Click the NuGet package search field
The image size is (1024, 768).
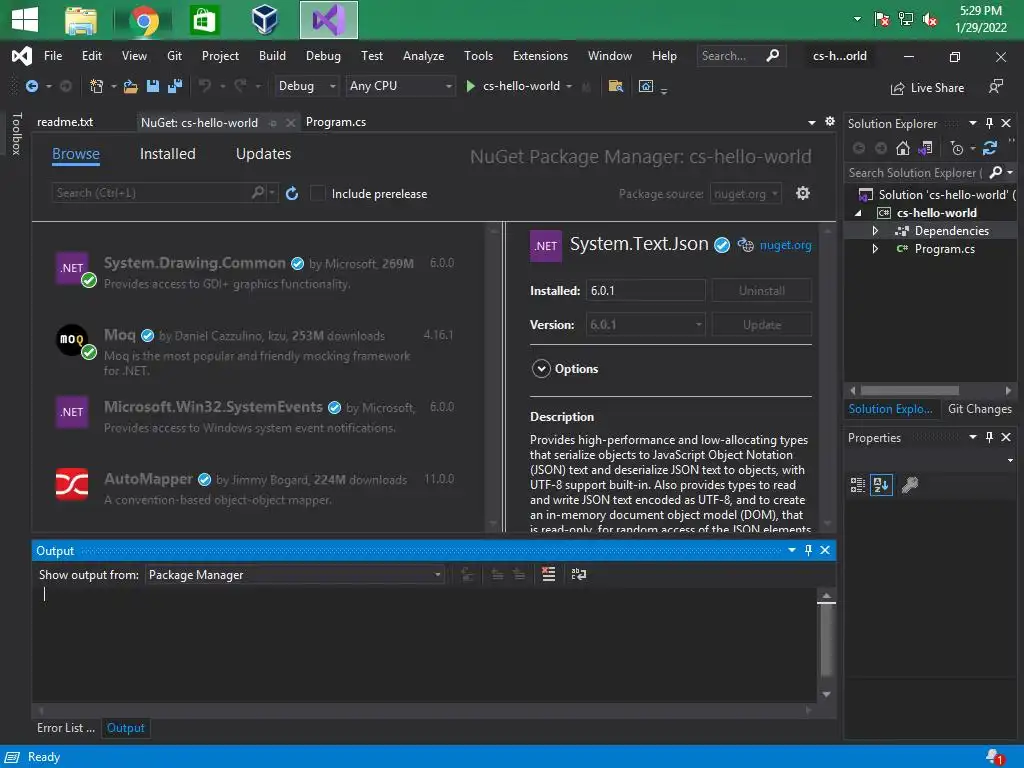[152, 193]
